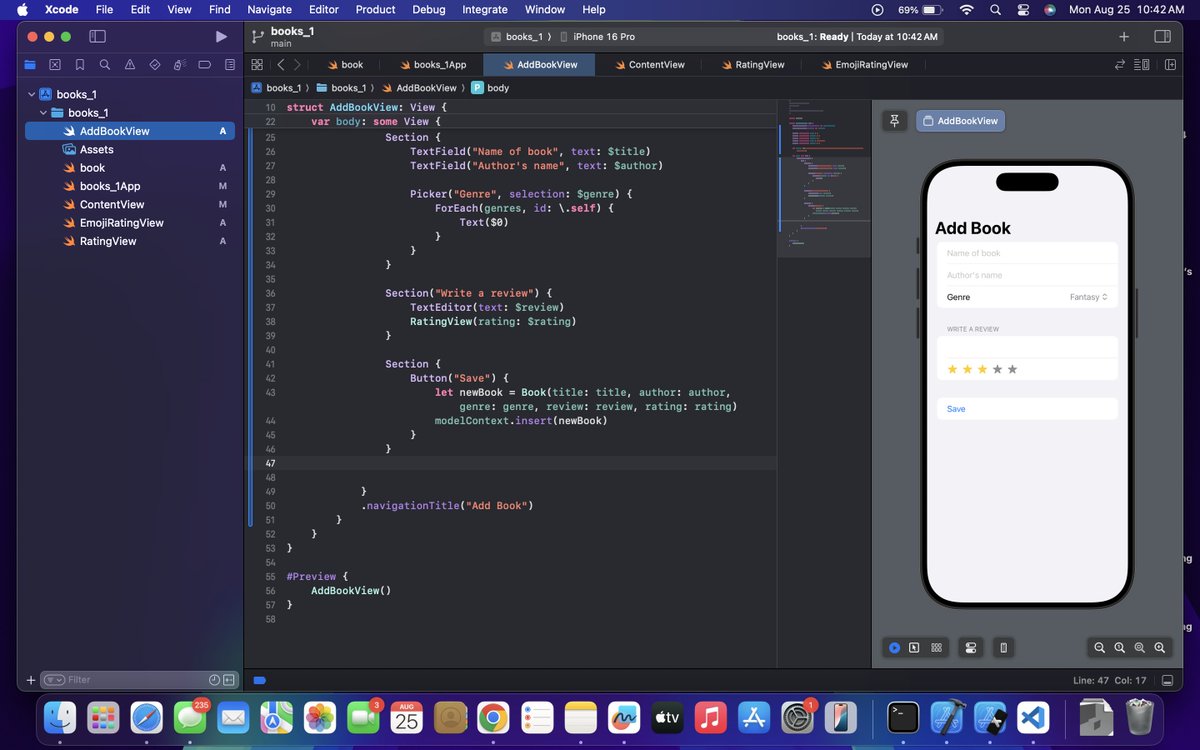1200x750 pixels.
Task: Open Terminal from the Dock
Action: point(903,717)
